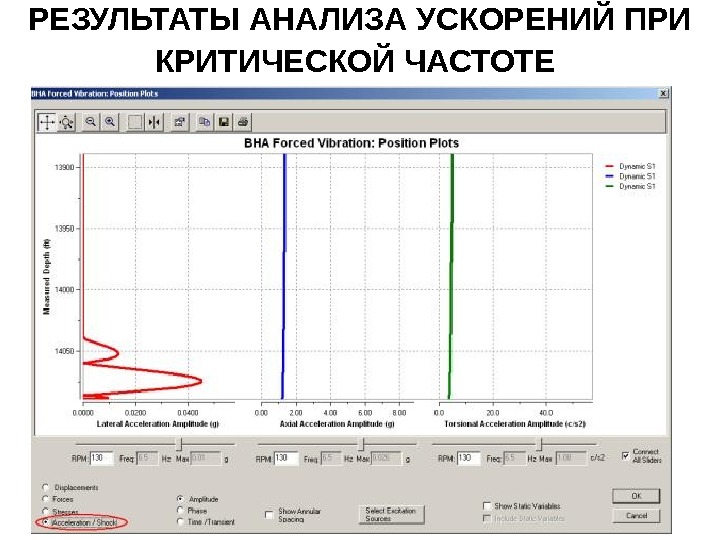Click the 13950 depth axis tick label
The image size is (720, 540).
(x=64, y=229)
